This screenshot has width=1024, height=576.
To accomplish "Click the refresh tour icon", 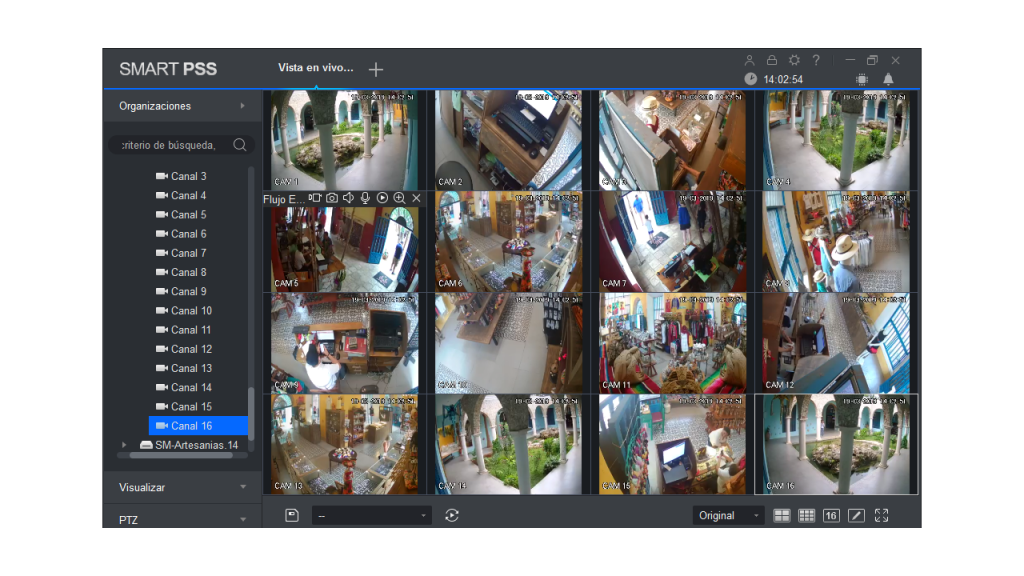I will coord(451,516).
